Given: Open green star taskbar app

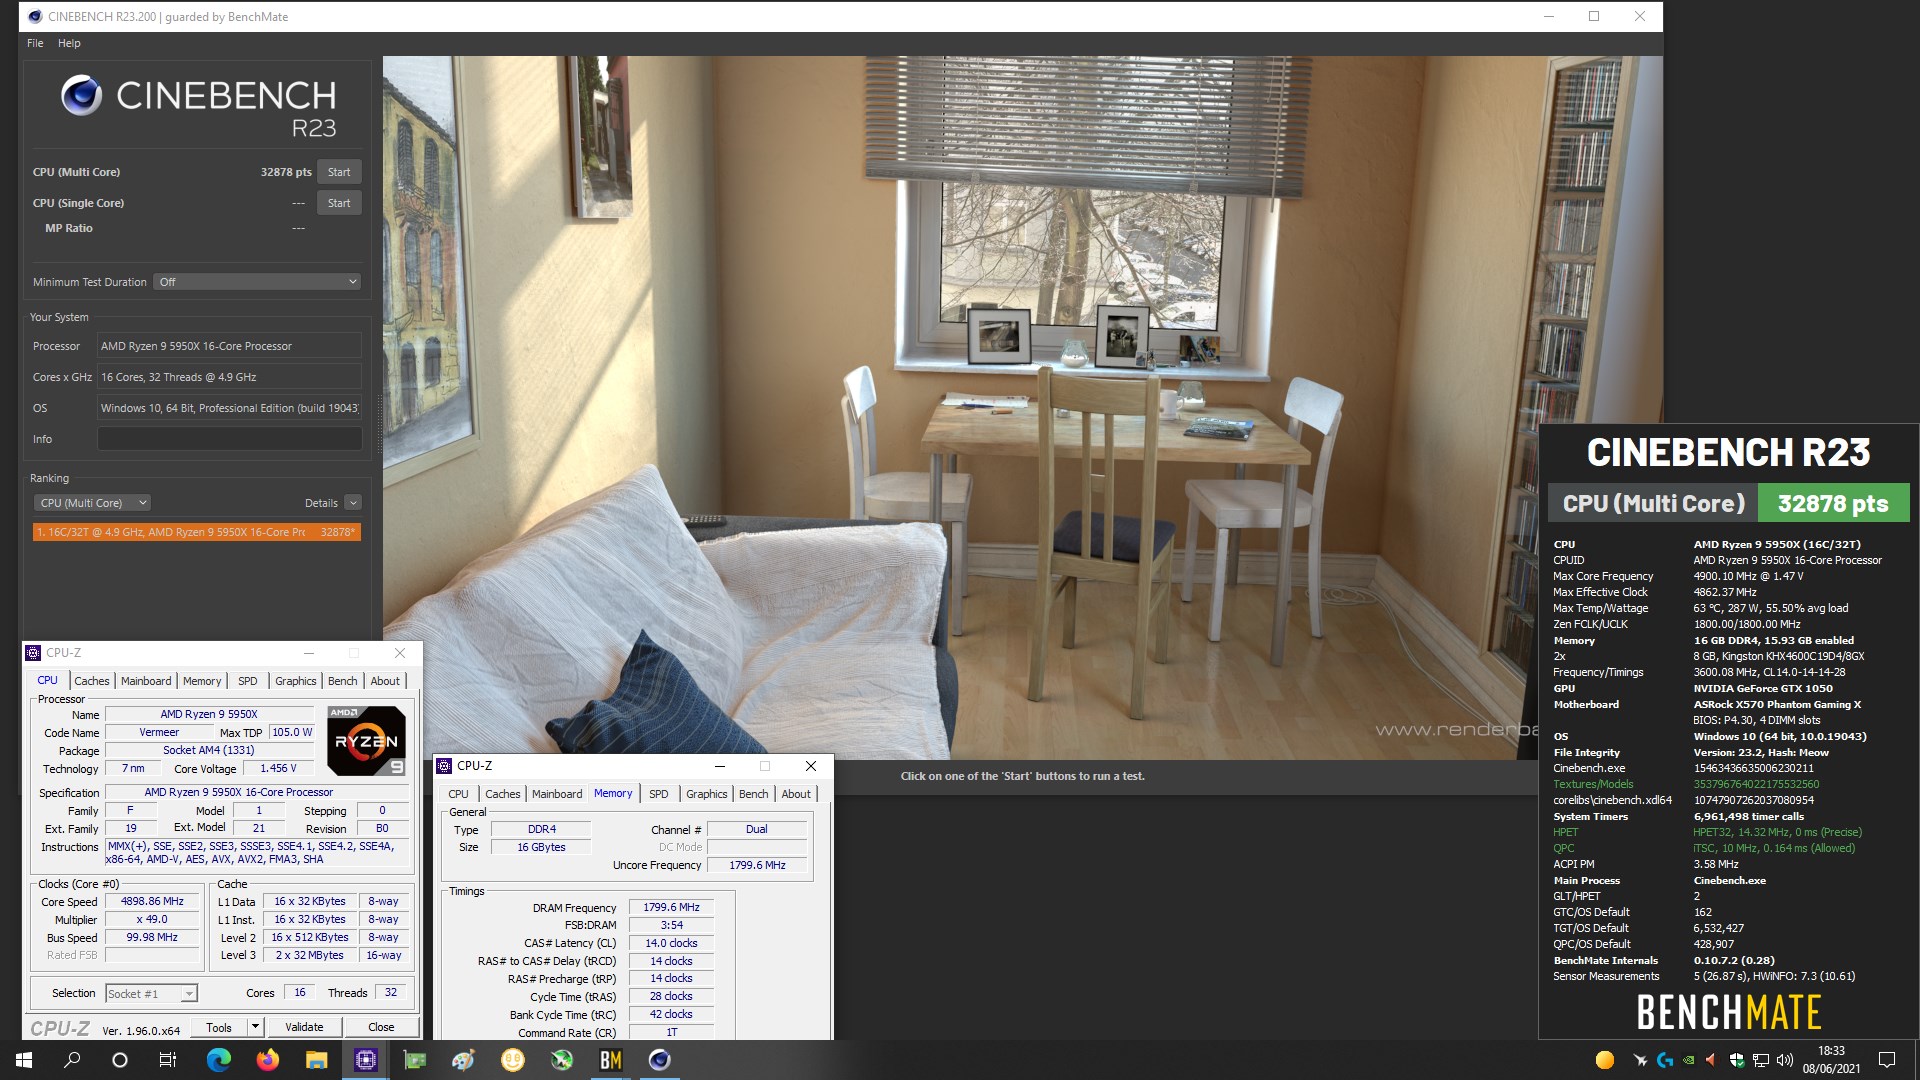Looking at the screenshot, I should click(x=561, y=1060).
